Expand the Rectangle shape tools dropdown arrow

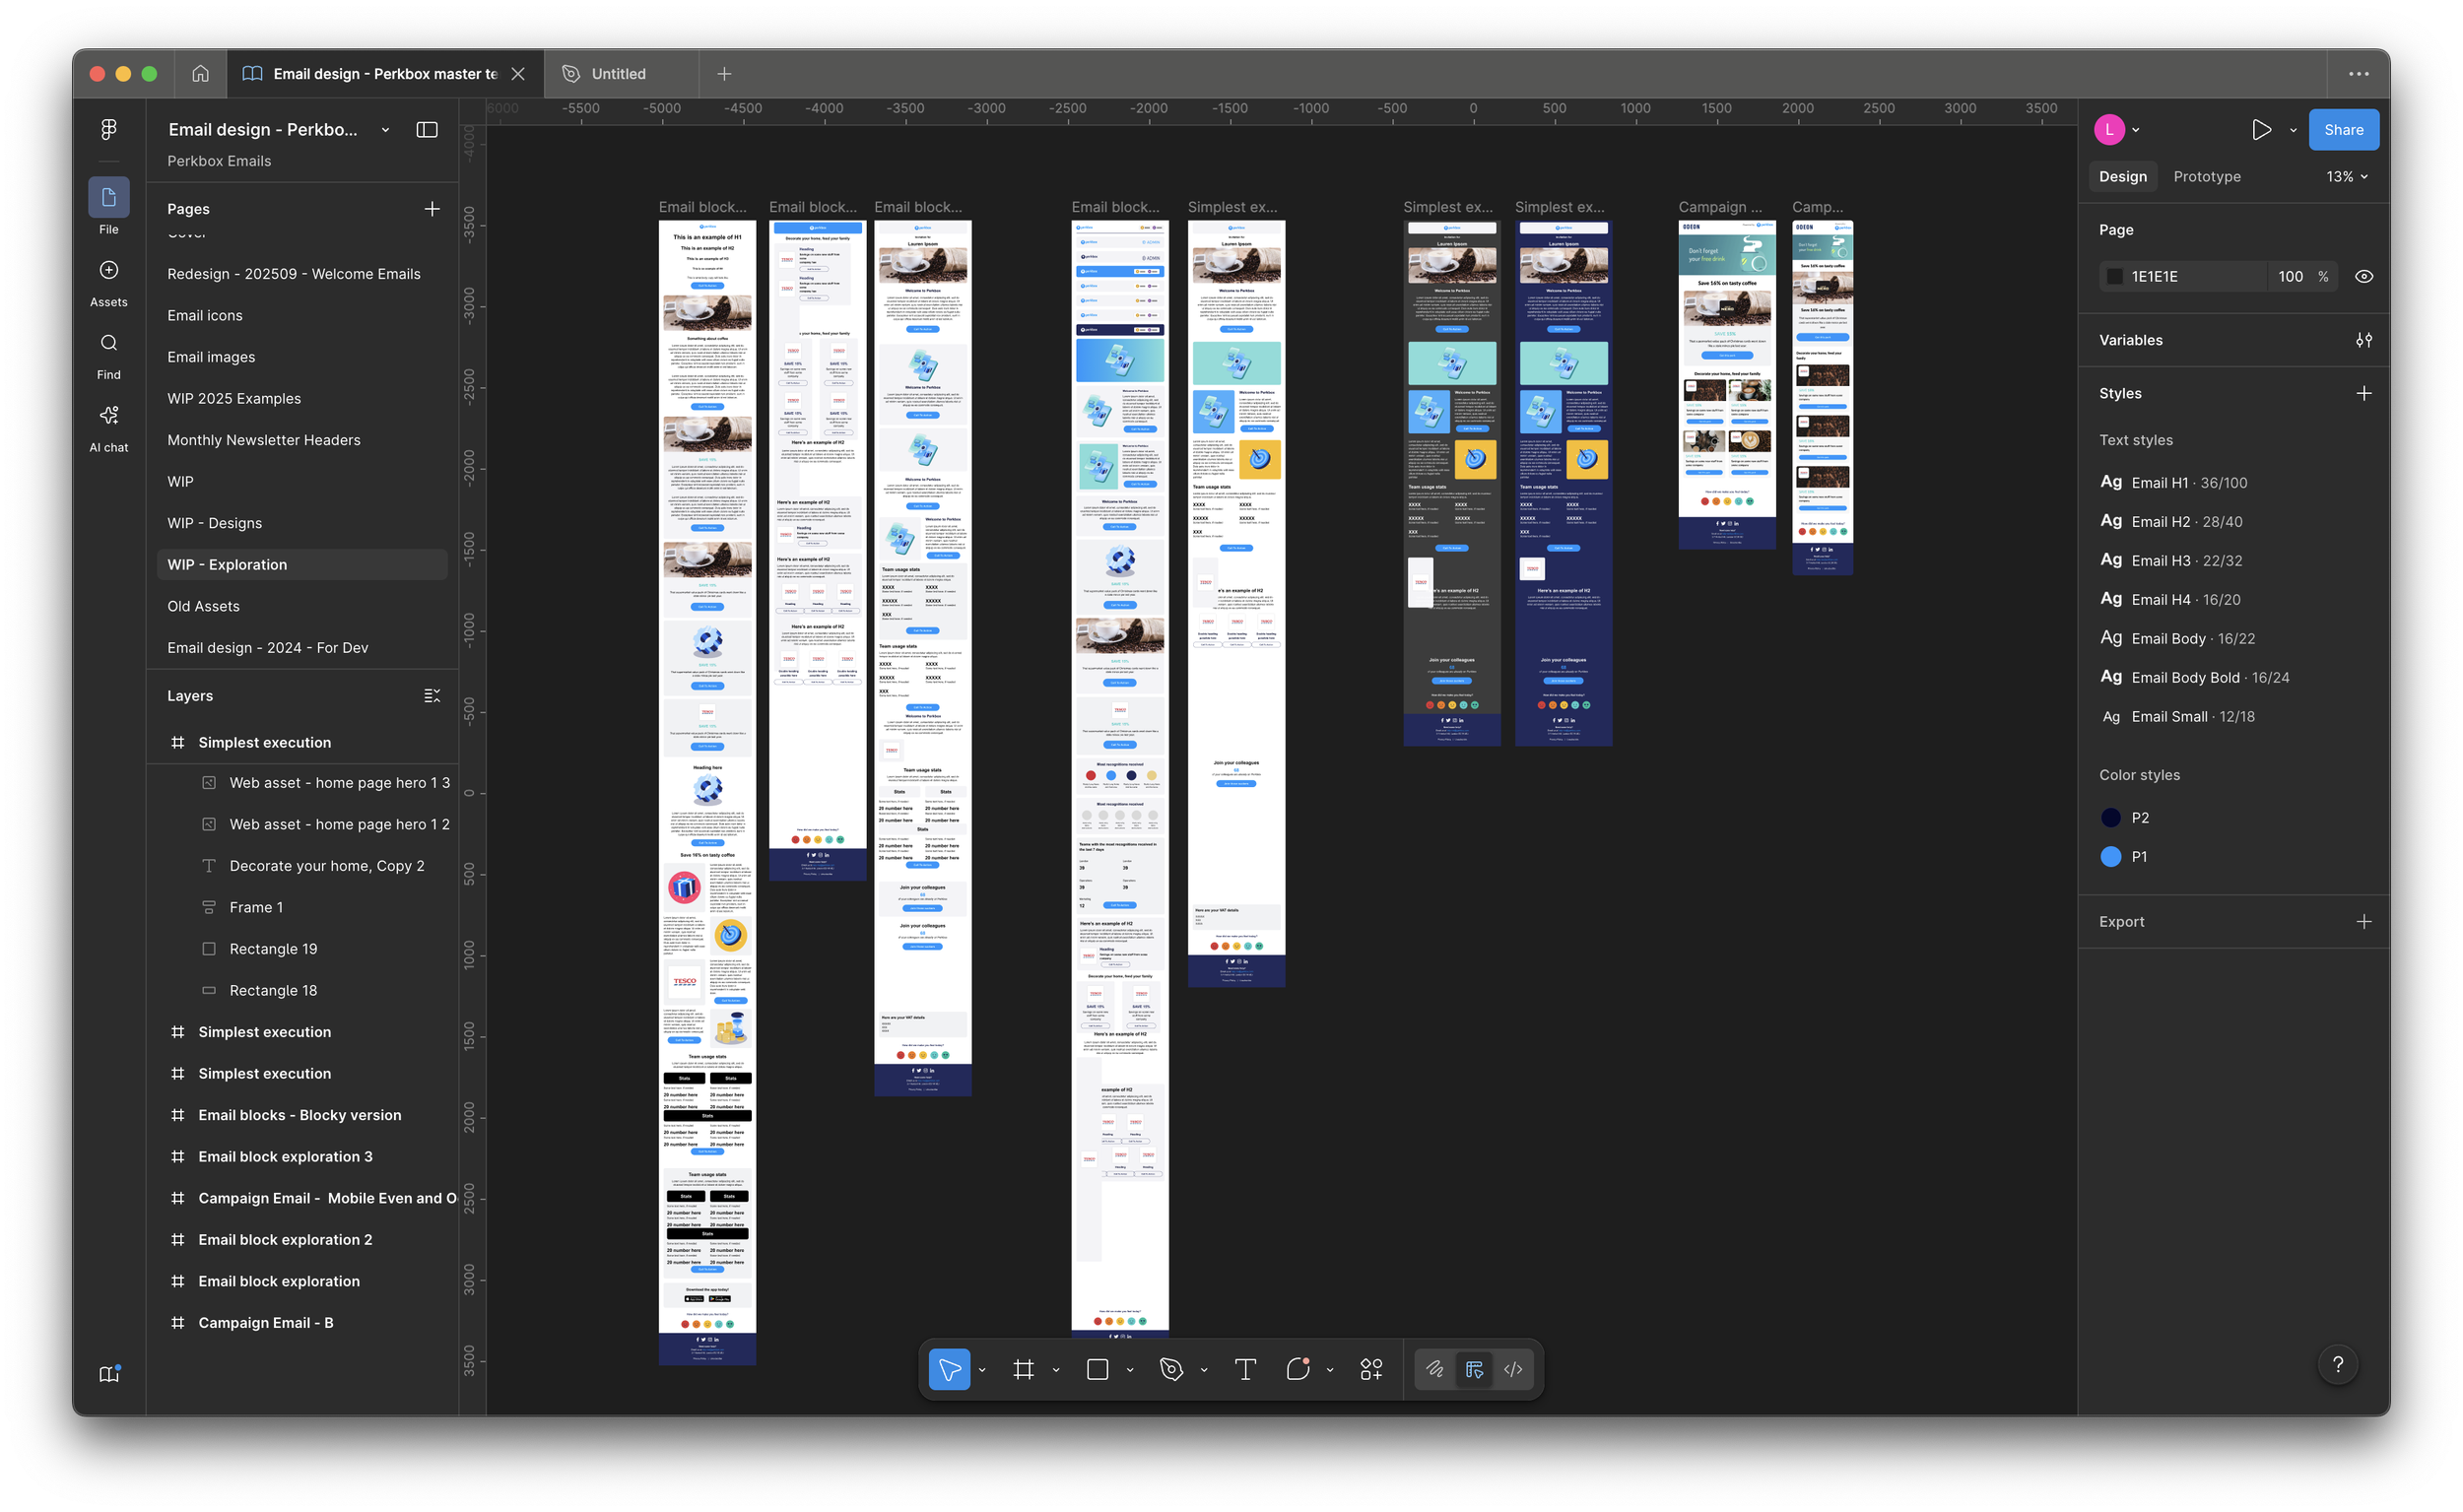click(1130, 1370)
